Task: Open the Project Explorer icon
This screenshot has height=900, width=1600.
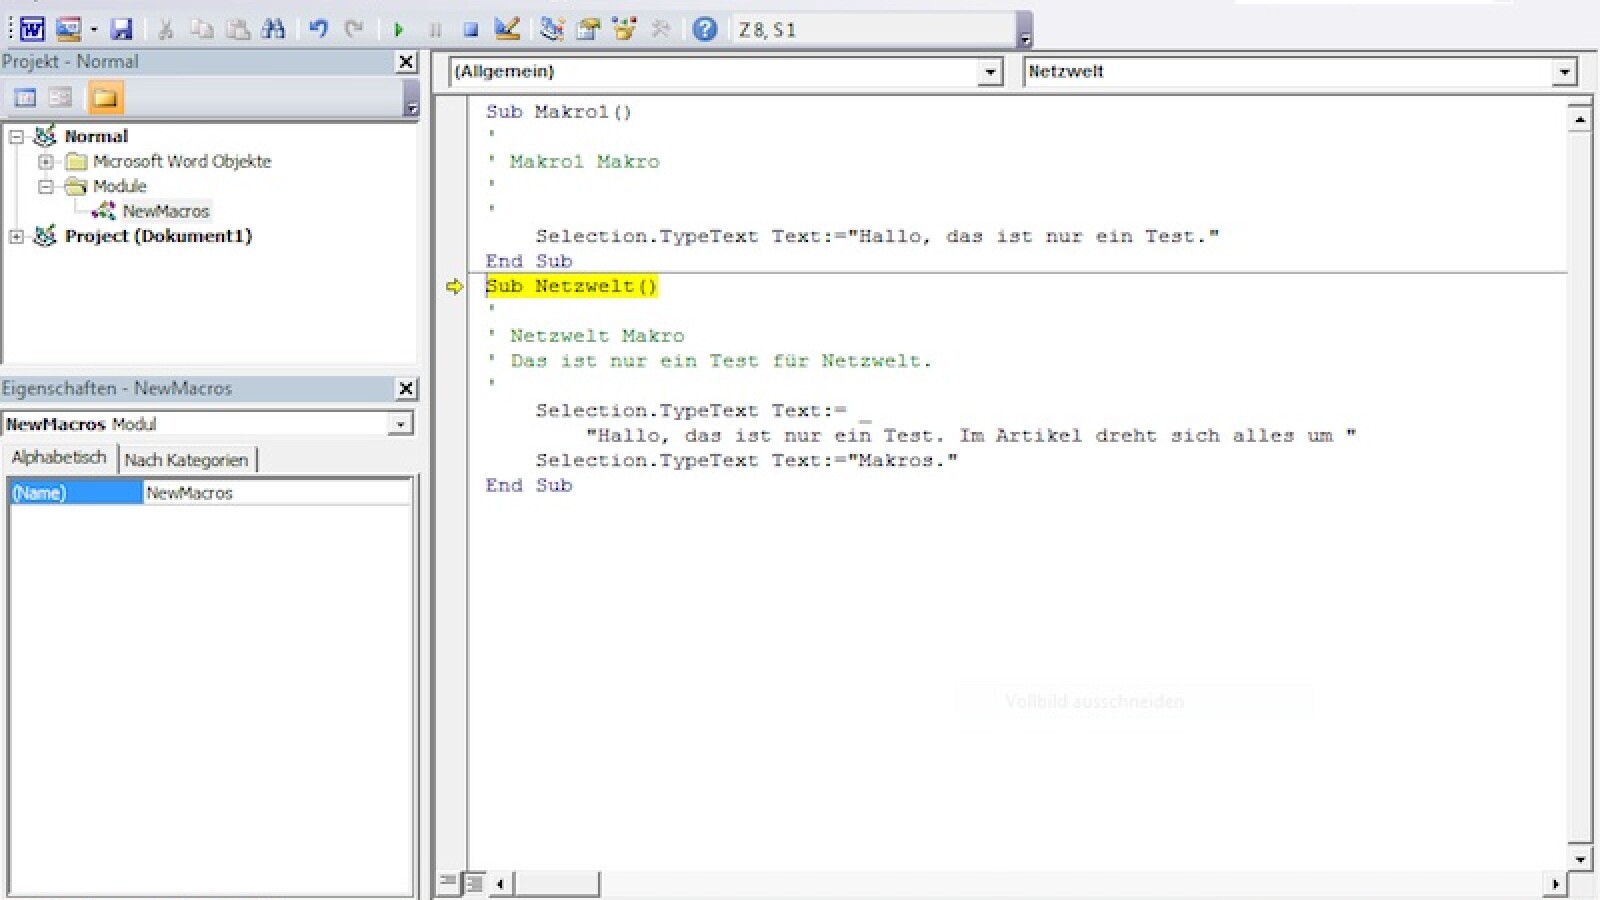Action: 552,29
